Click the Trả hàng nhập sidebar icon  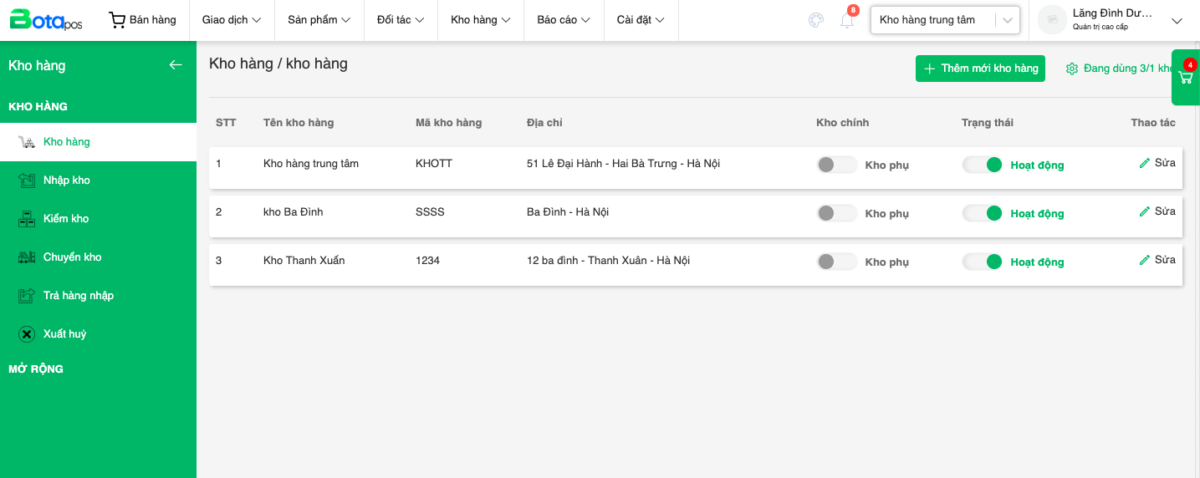pos(27,296)
